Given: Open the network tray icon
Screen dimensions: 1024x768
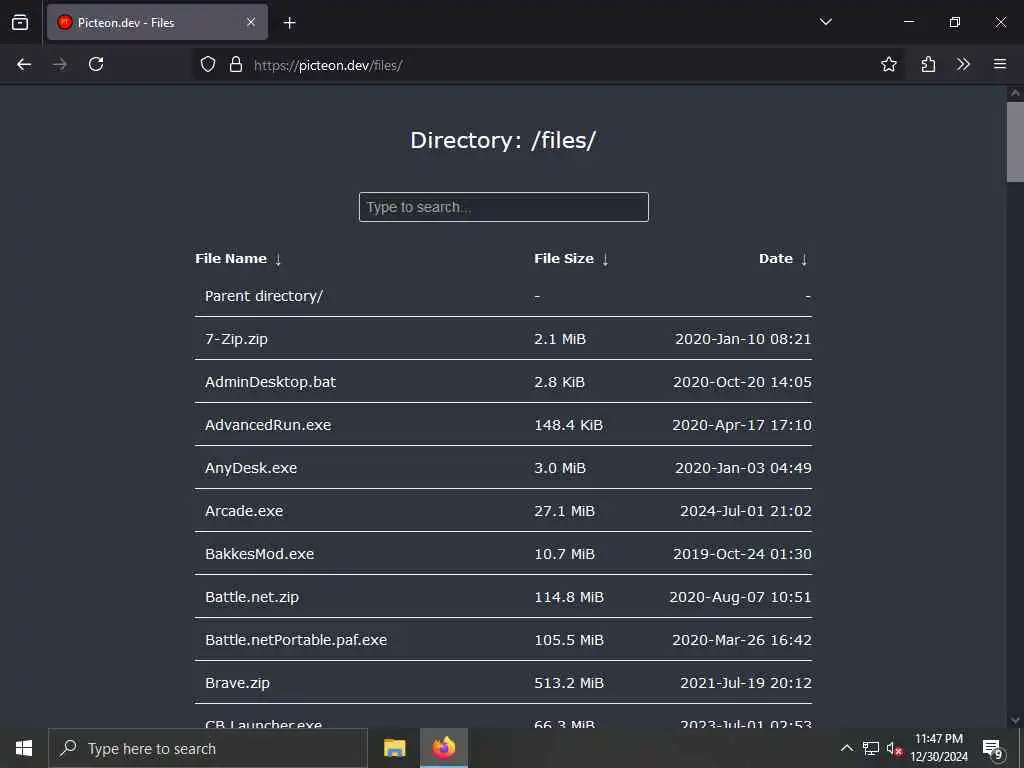Looking at the screenshot, I should [x=871, y=748].
